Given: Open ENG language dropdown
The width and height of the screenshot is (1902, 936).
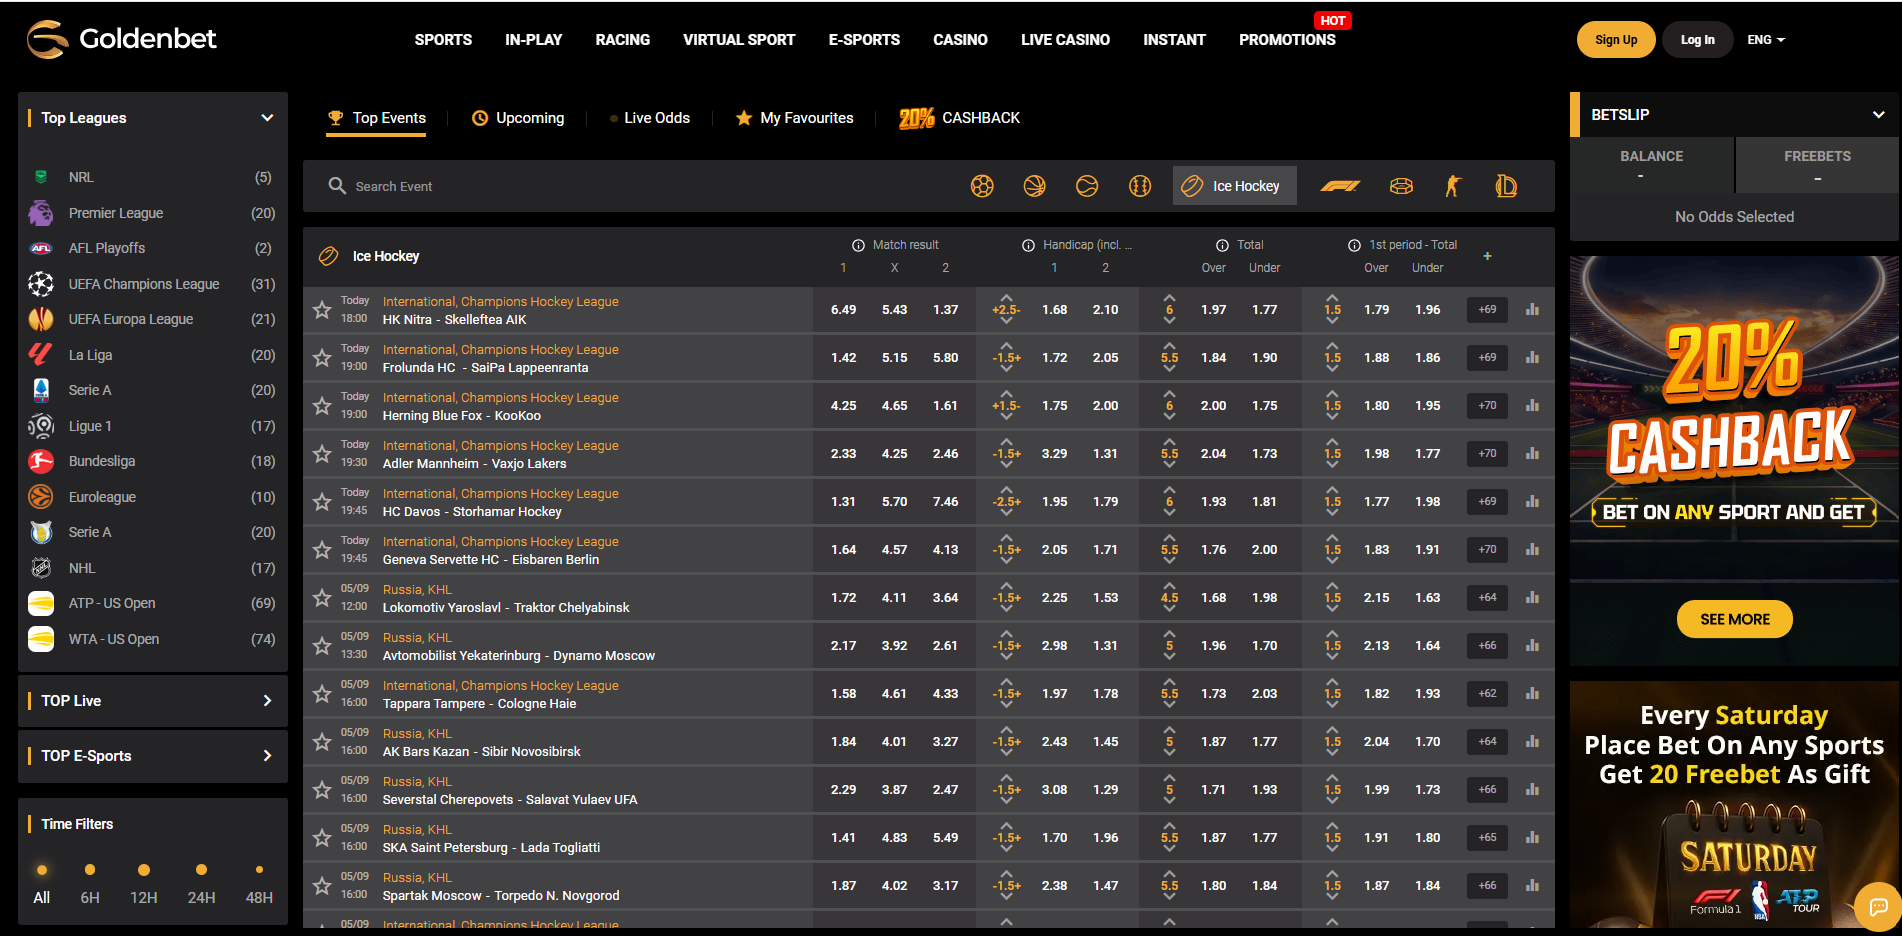Looking at the screenshot, I should [x=1766, y=40].
